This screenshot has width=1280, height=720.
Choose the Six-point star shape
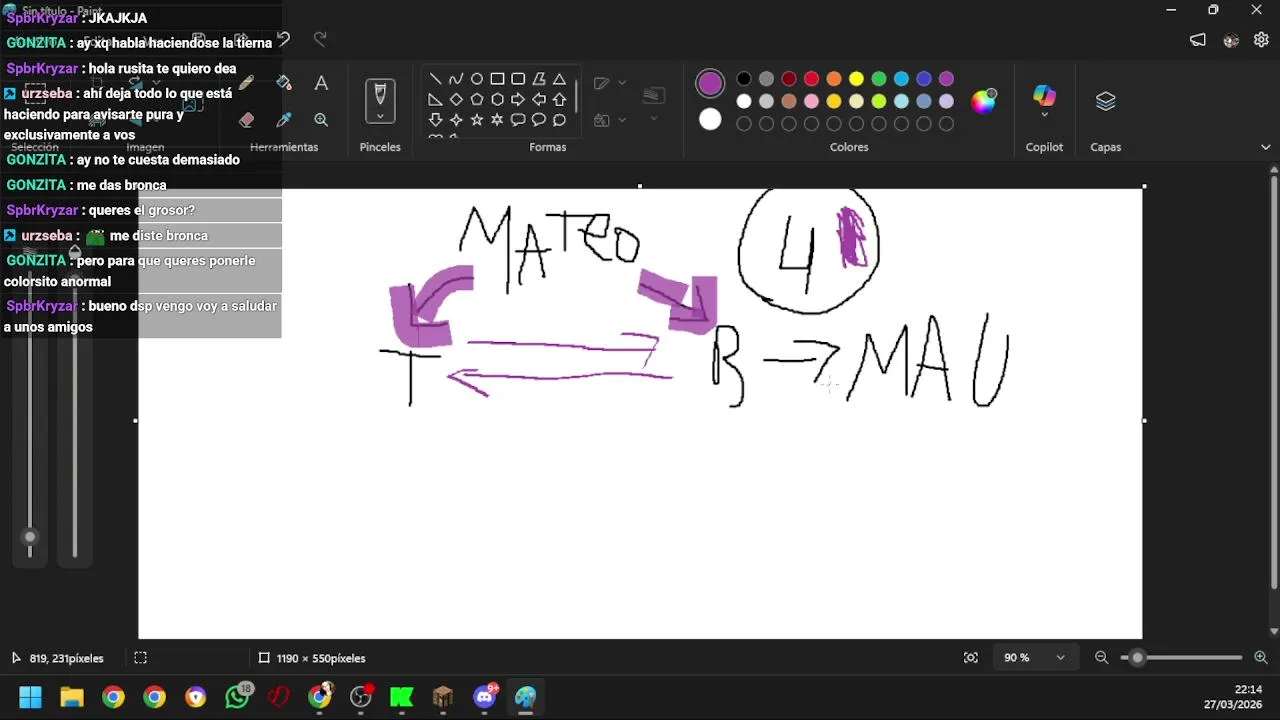497,120
